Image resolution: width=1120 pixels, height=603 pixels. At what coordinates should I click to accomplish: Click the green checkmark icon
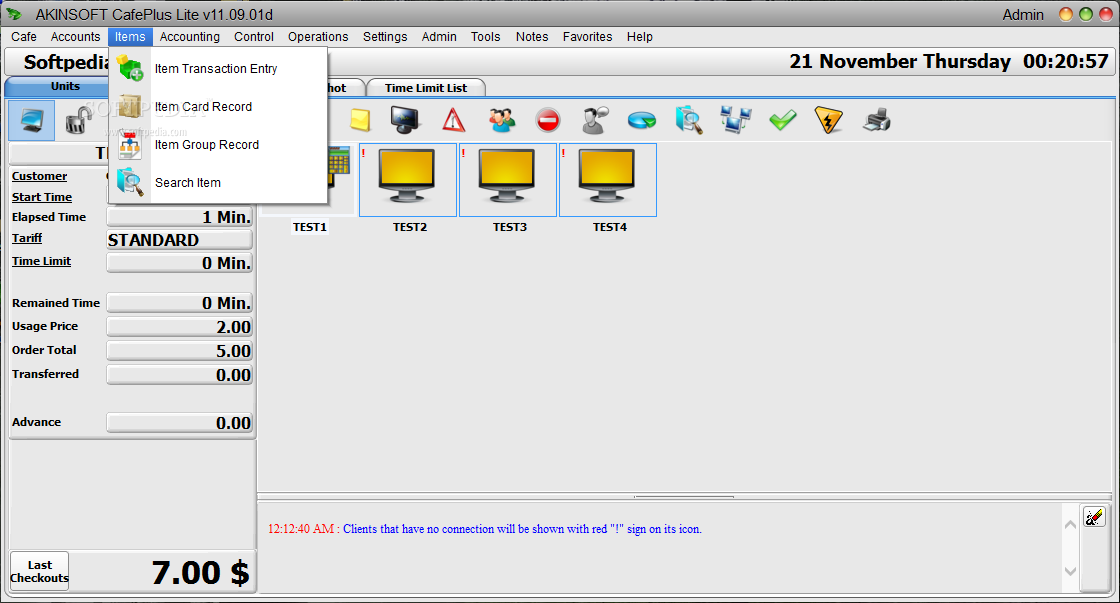tap(783, 120)
